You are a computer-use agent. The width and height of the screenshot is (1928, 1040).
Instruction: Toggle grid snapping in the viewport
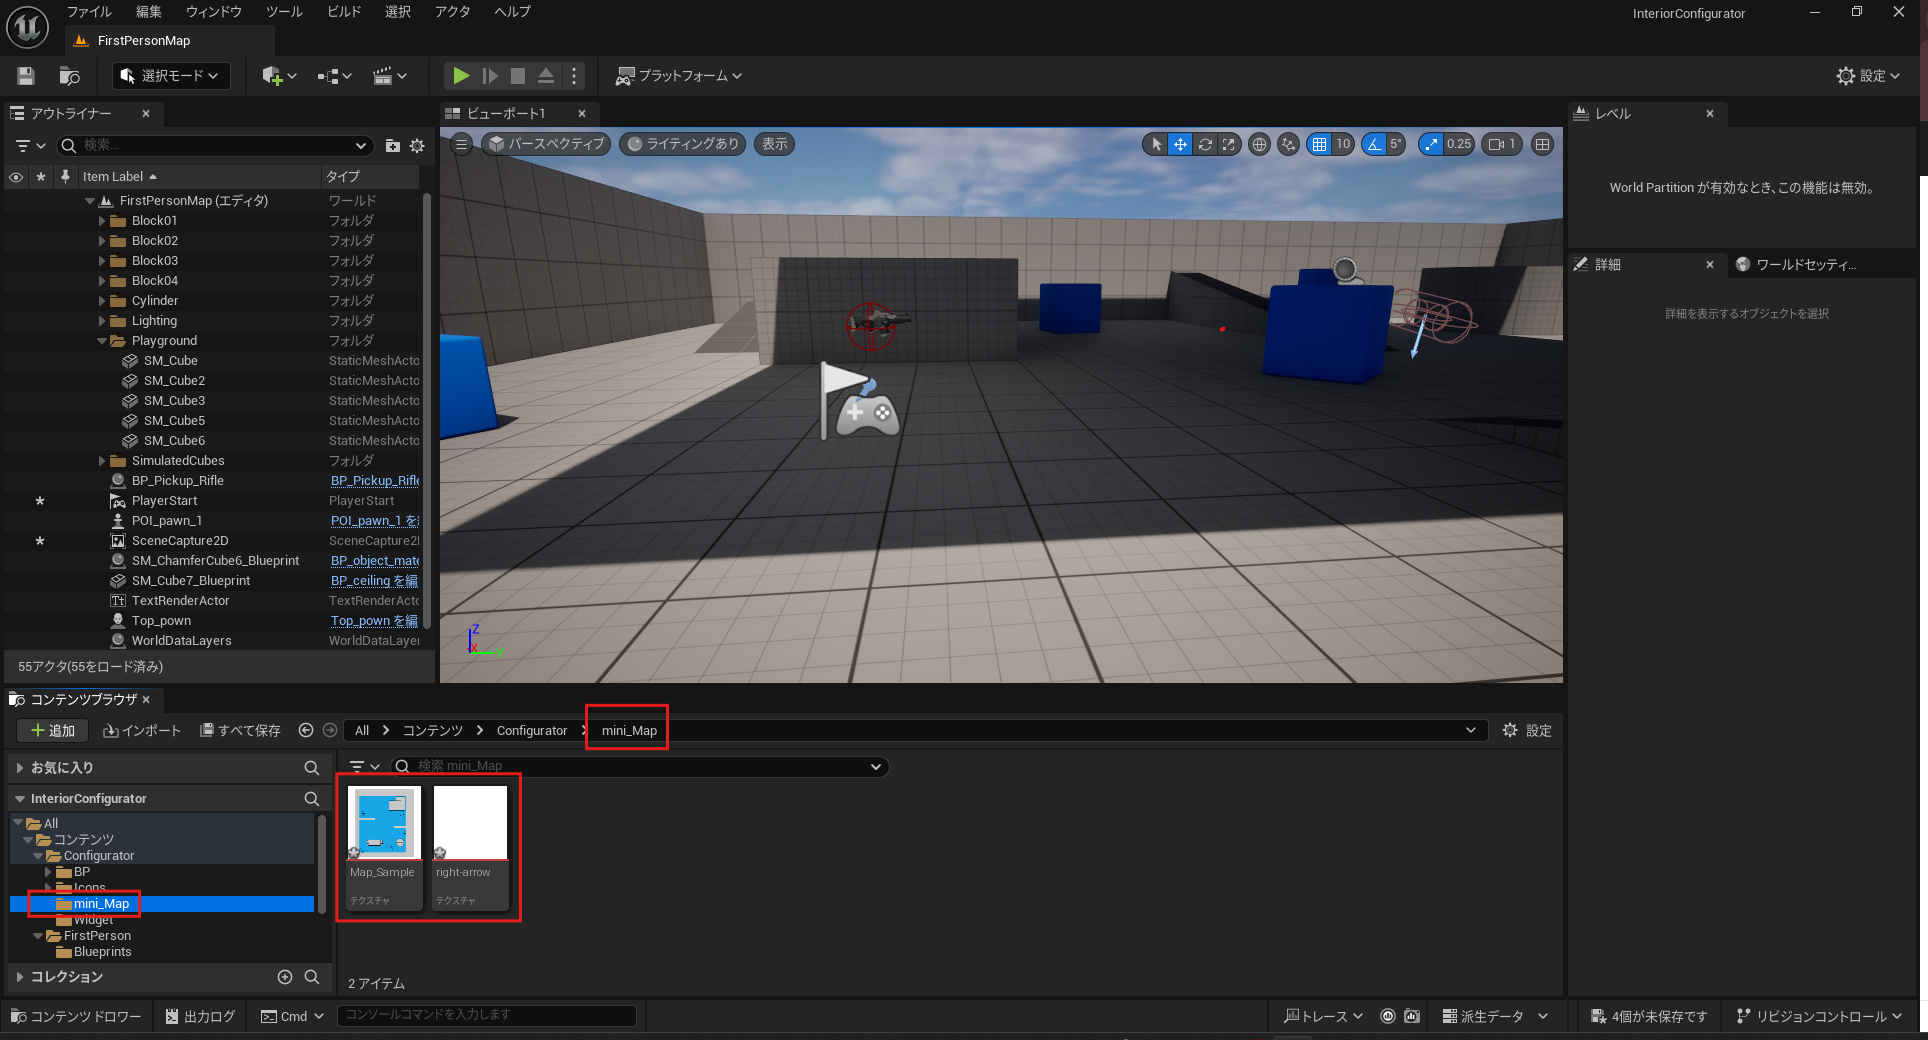pyautogui.click(x=1318, y=144)
